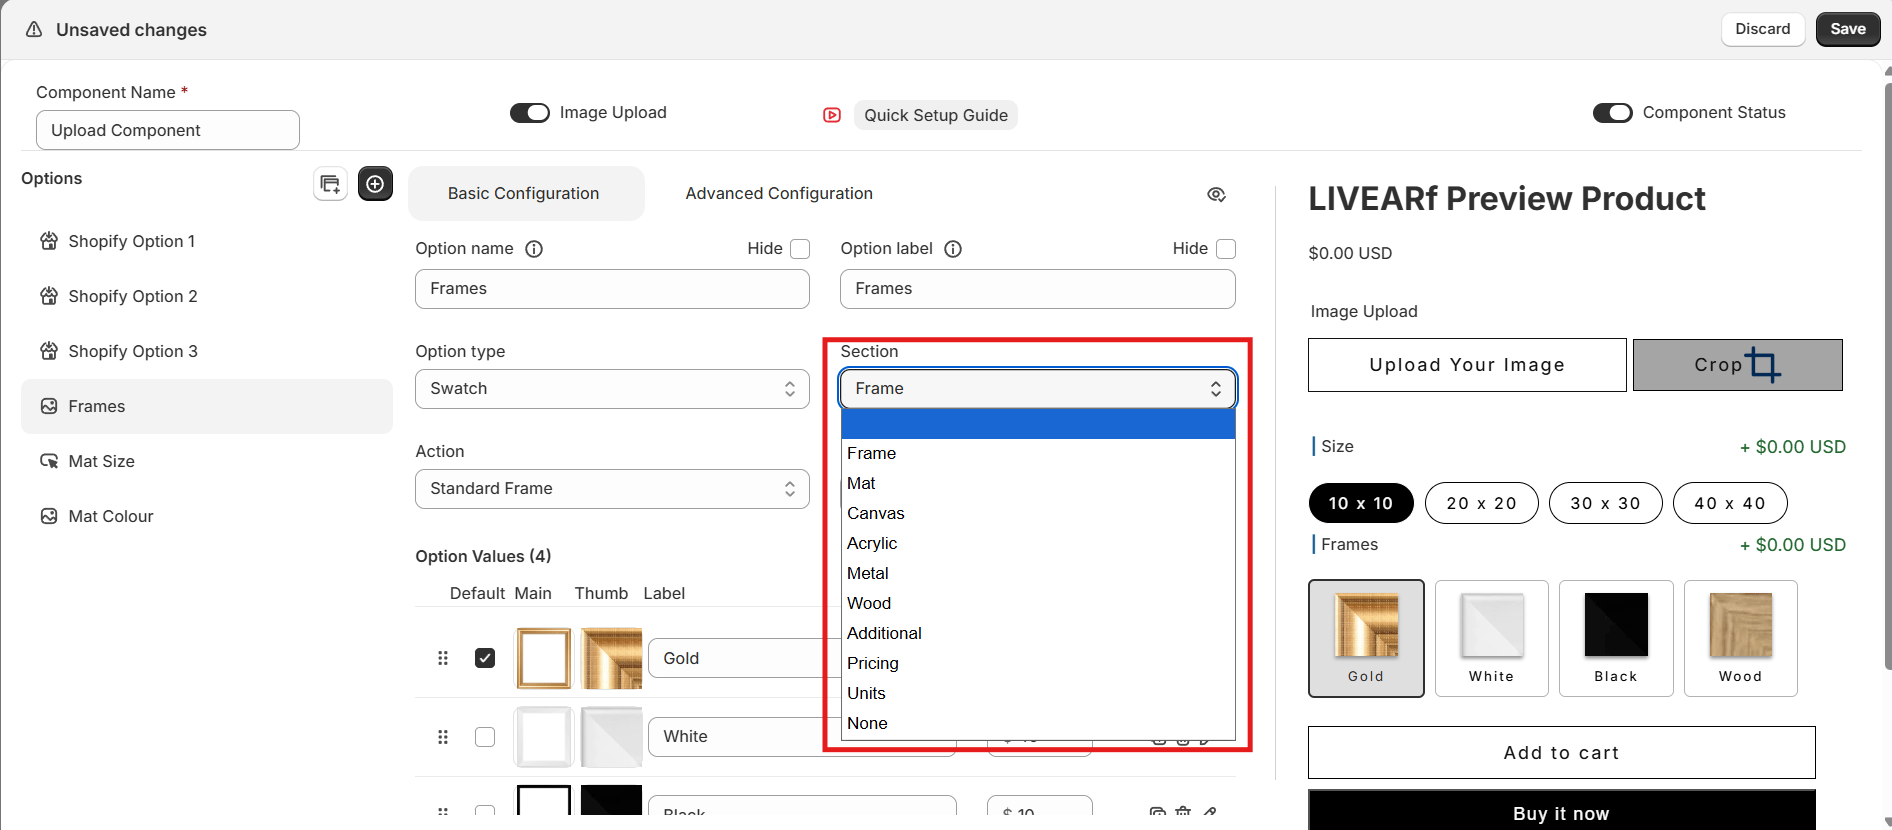Screen dimensions: 1892x830
Task: Click the Shopify Option 2 icon
Action: click(x=49, y=296)
